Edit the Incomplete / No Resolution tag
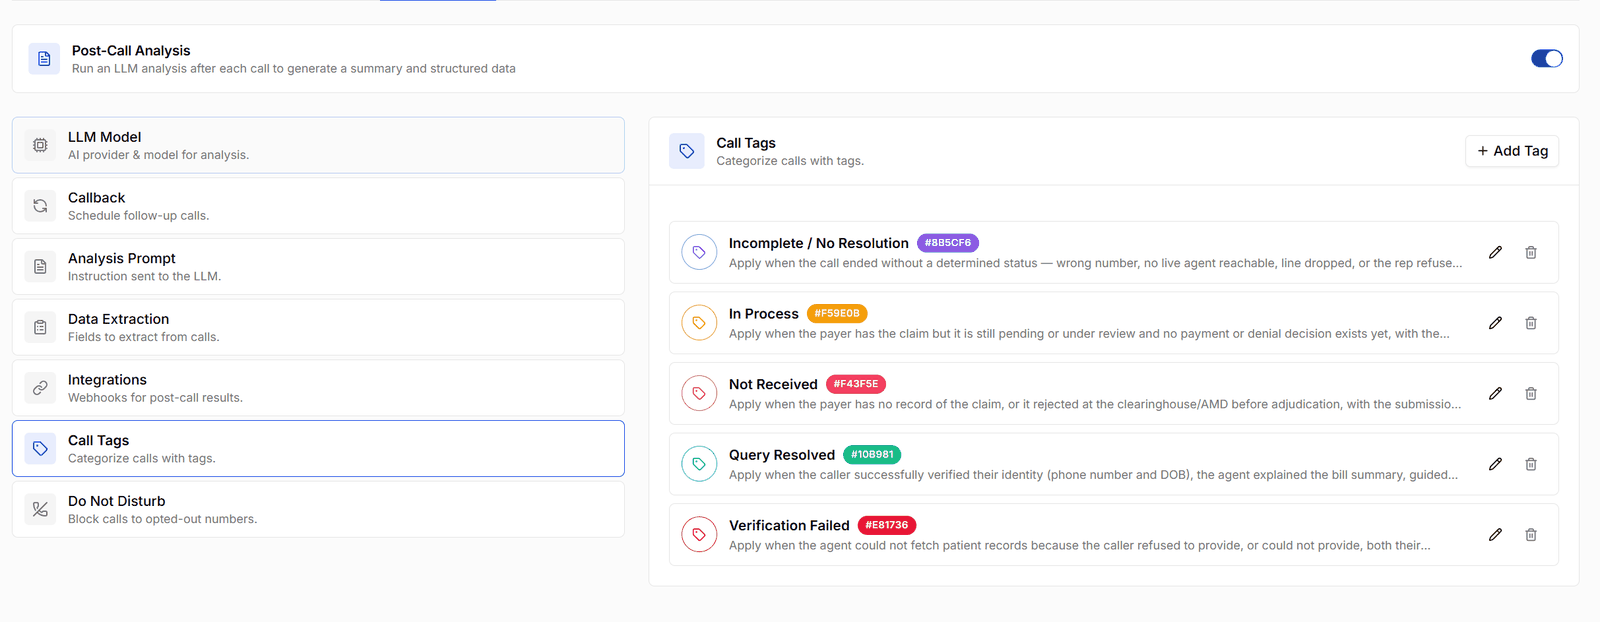Viewport: 1600px width, 622px height. click(1495, 252)
